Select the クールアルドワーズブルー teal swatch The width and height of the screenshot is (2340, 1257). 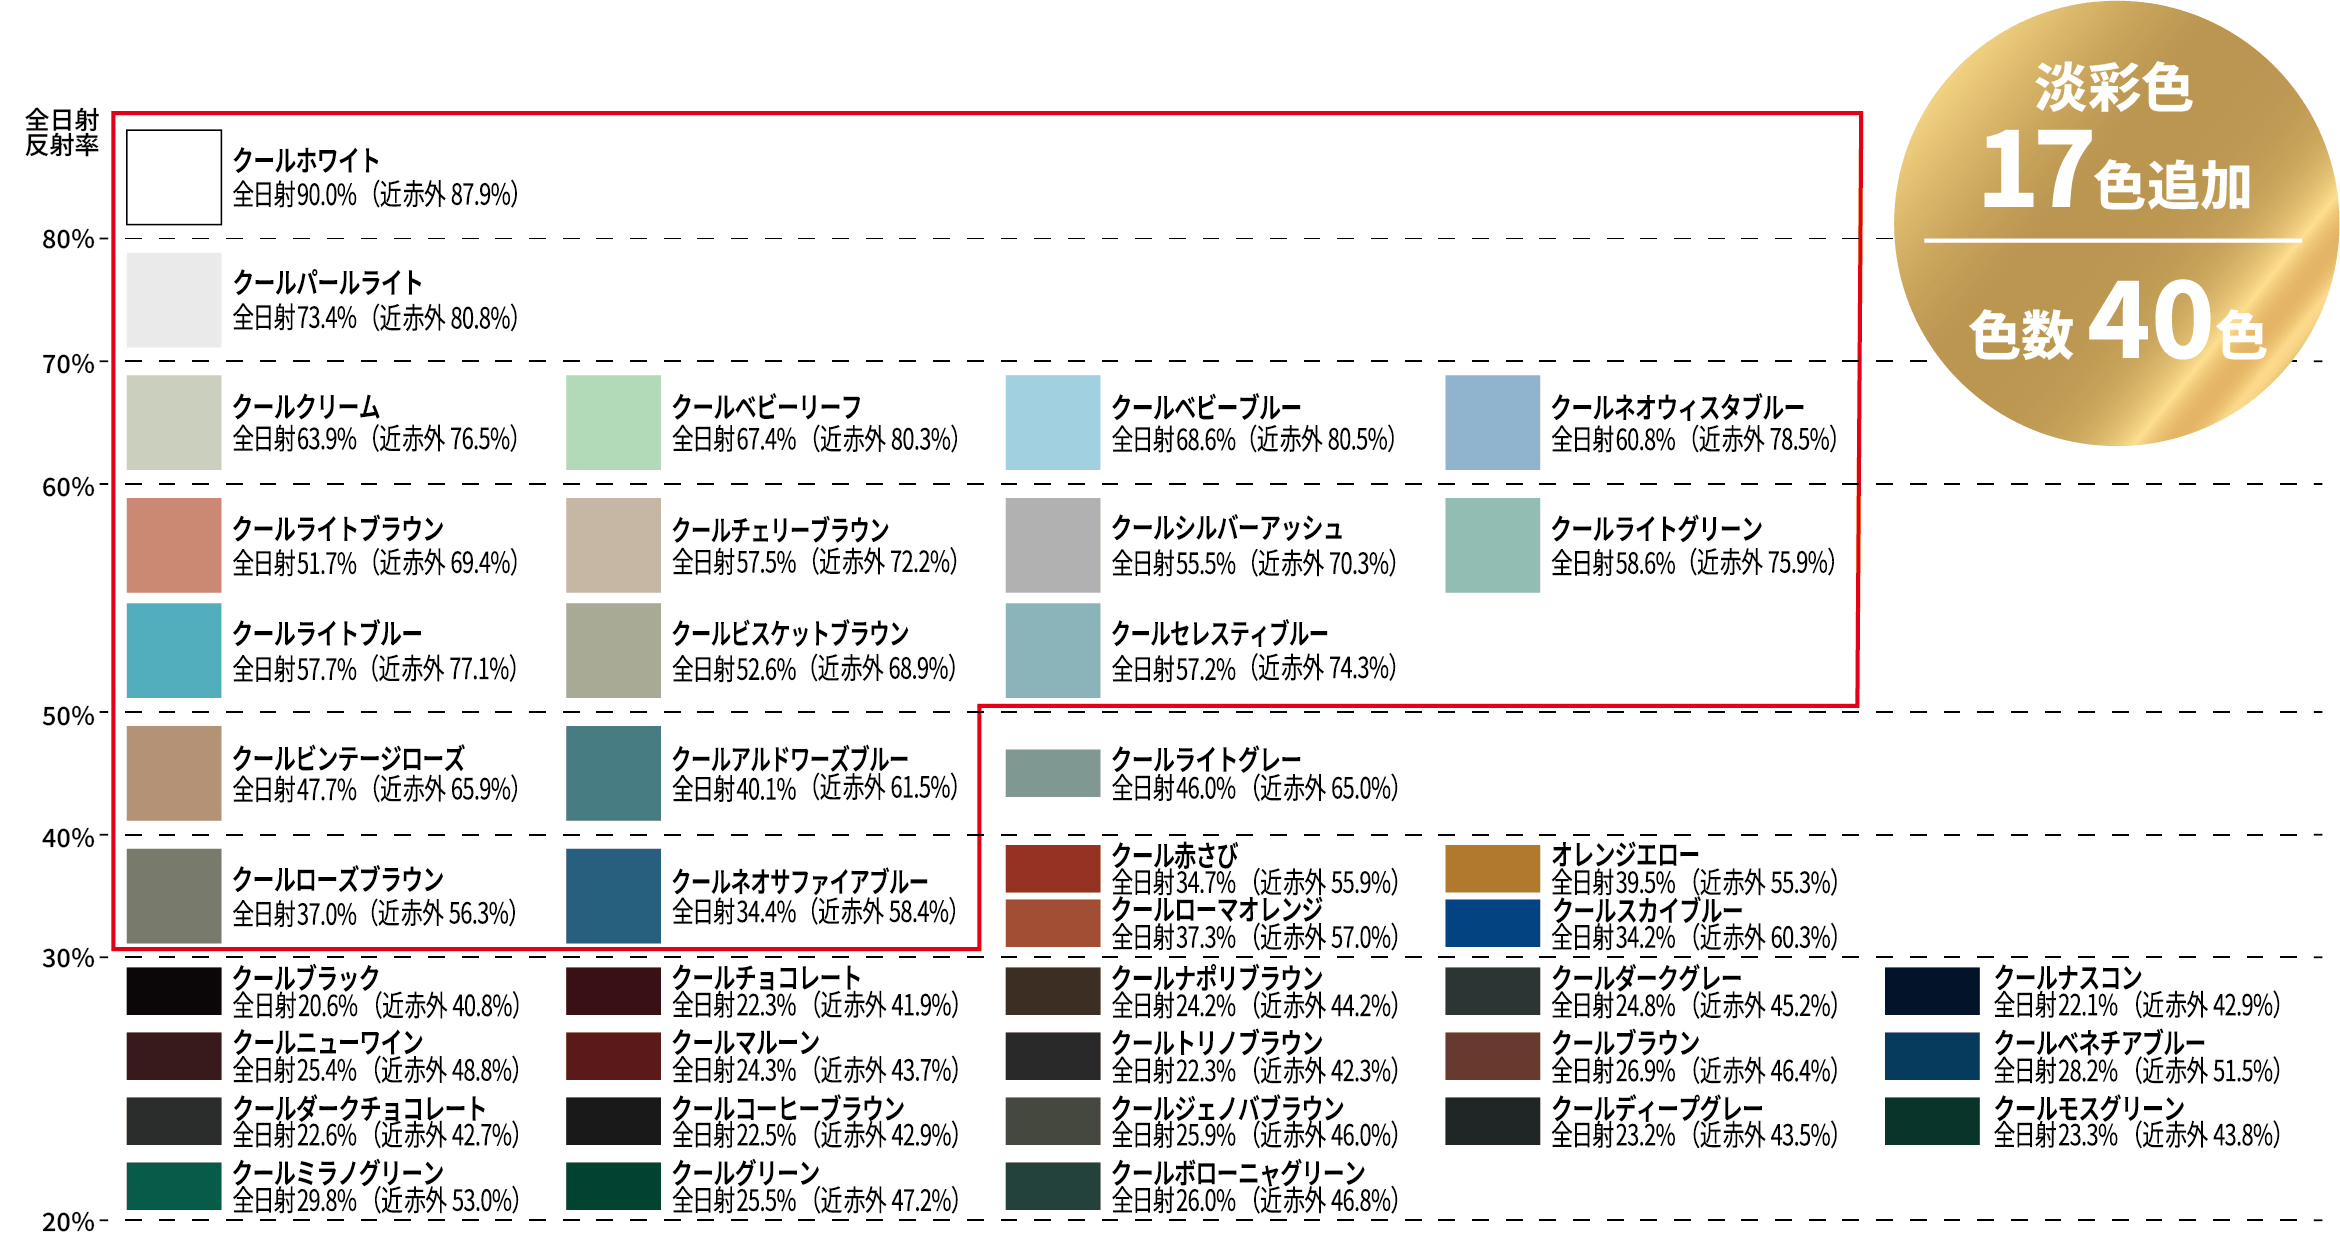coord(613,773)
